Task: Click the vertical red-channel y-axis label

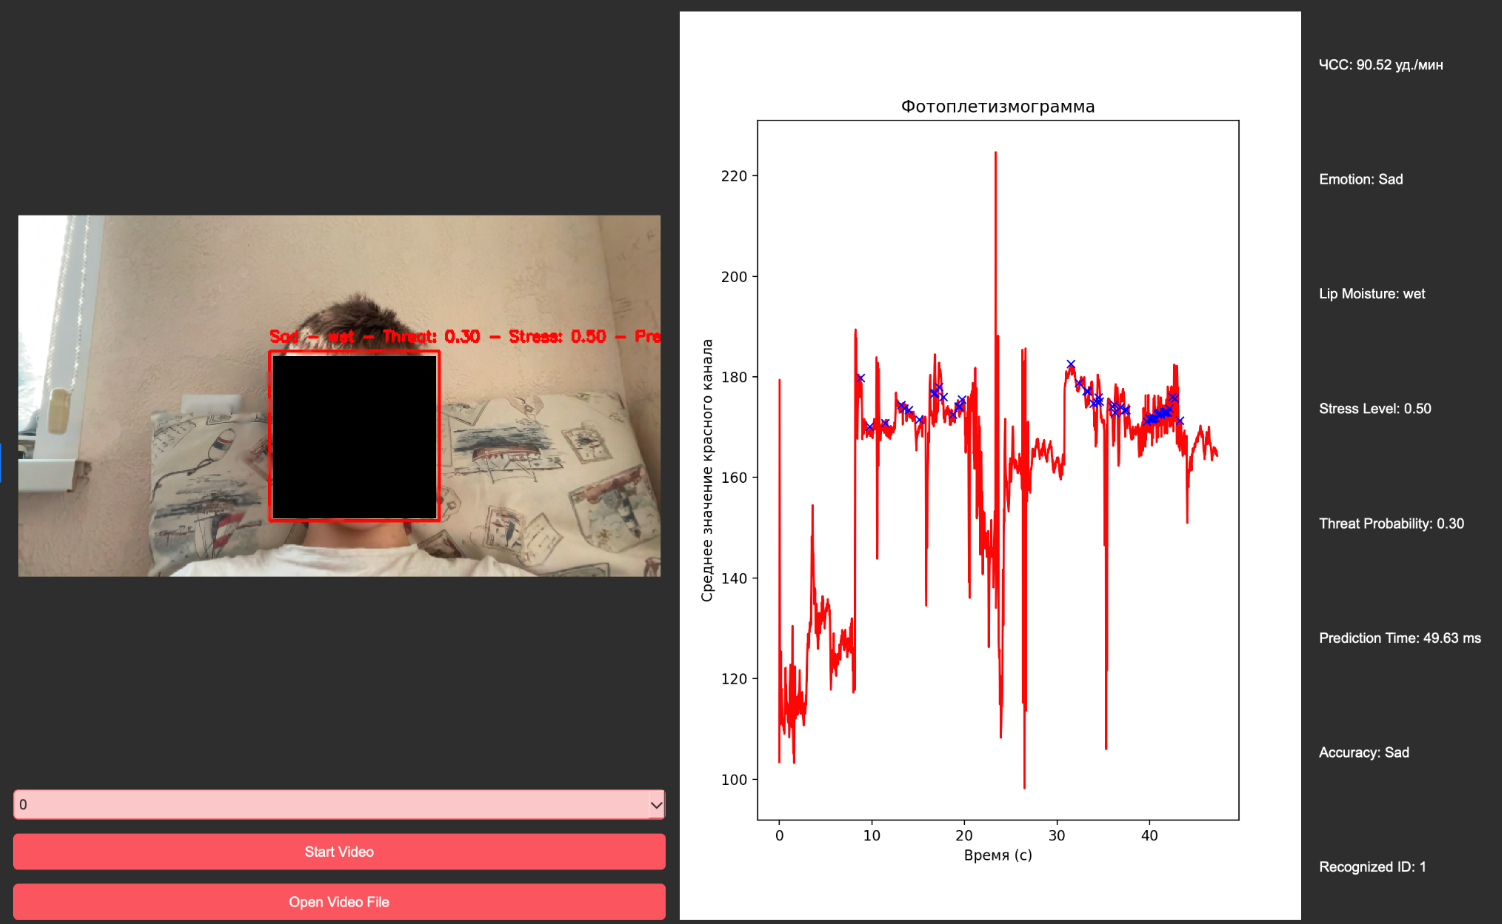Action: tap(707, 470)
